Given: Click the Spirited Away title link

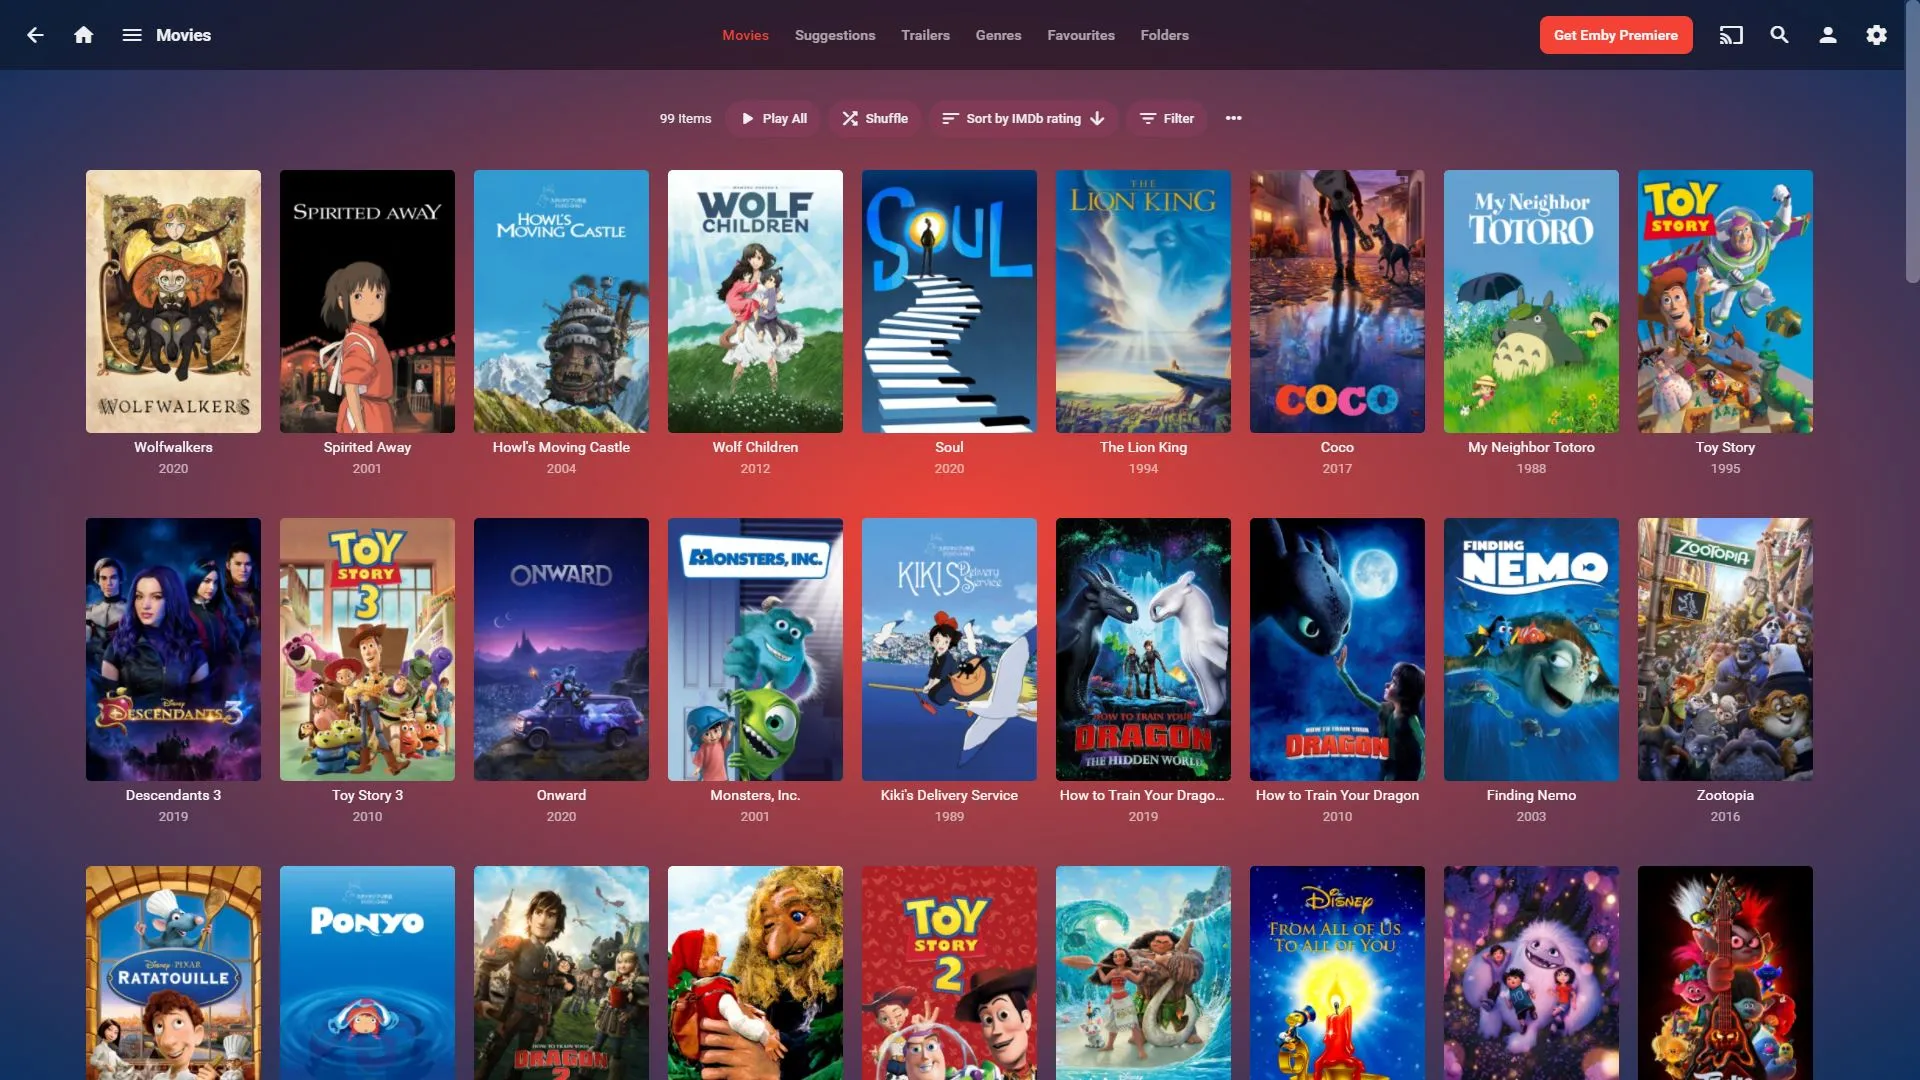Looking at the screenshot, I should tap(367, 447).
